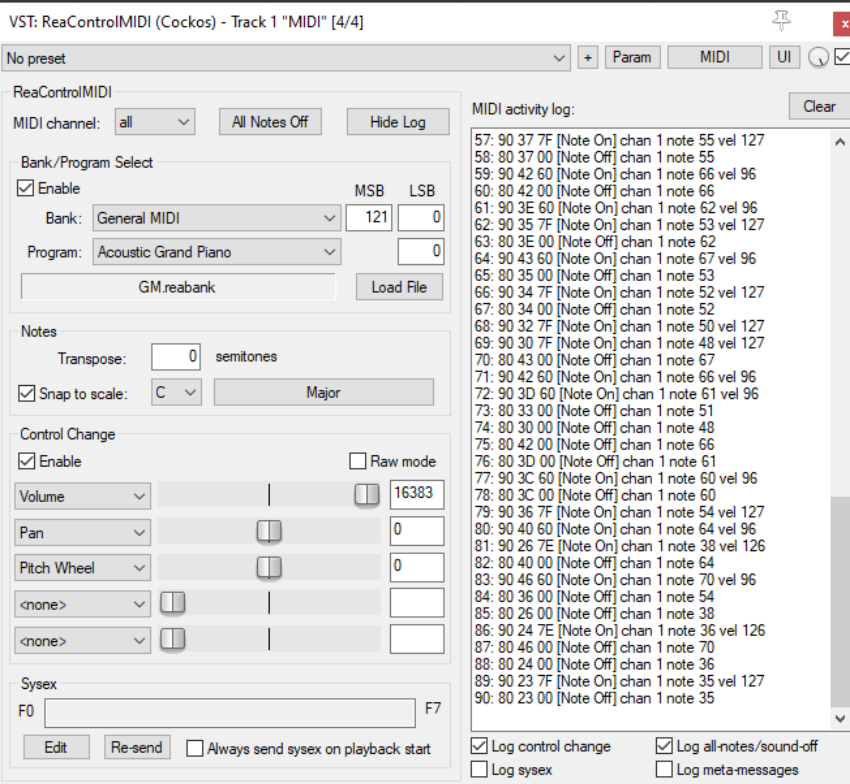Viewport: 850px width, 784px height.
Task: Click the Volume value field 16383
Action: 417,494
